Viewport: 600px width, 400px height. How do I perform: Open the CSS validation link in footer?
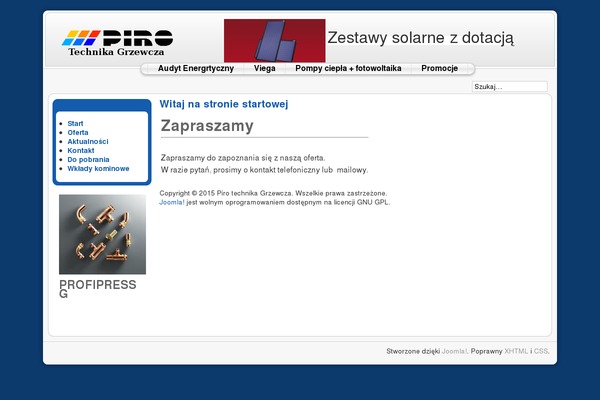click(x=541, y=351)
